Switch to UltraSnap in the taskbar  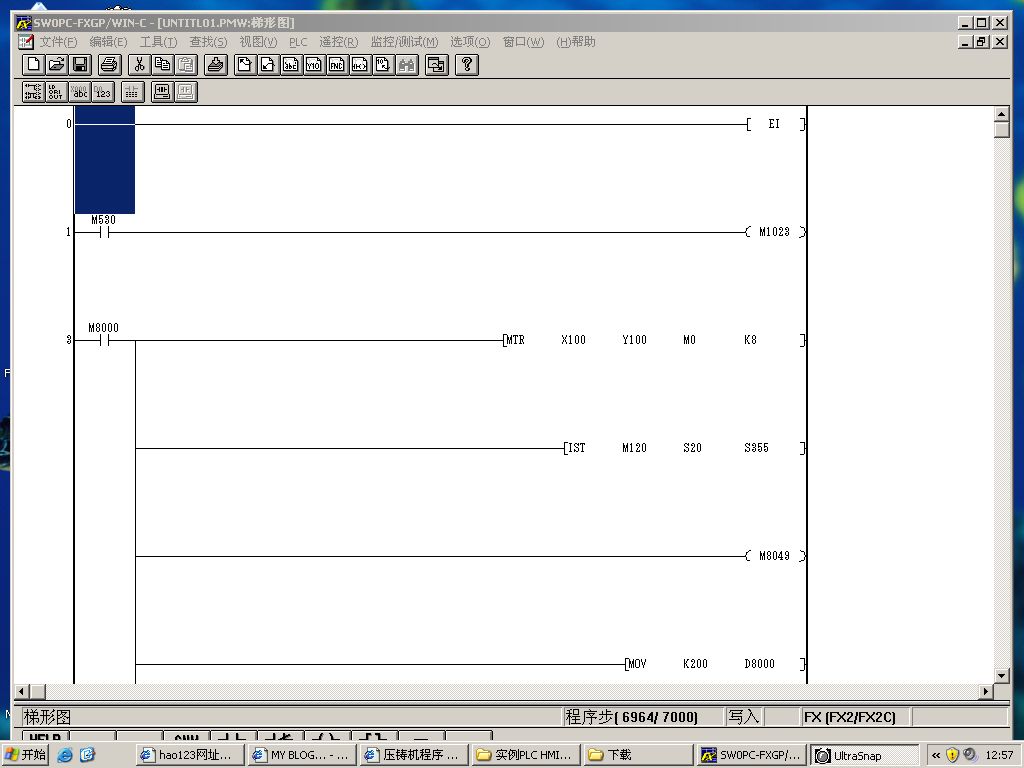coord(864,755)
